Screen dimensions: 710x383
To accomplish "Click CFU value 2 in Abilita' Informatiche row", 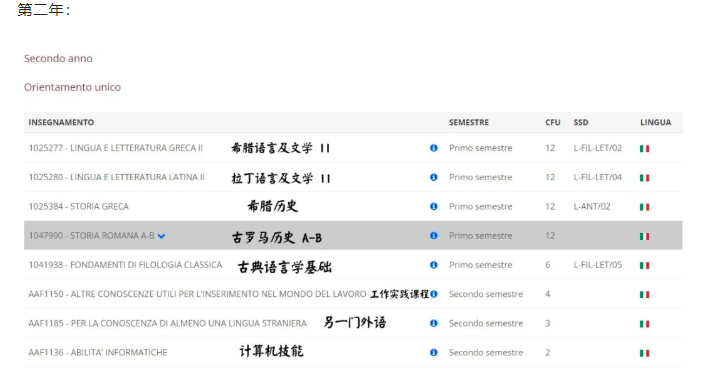I will pyautogui.click(x=547, y=352).
